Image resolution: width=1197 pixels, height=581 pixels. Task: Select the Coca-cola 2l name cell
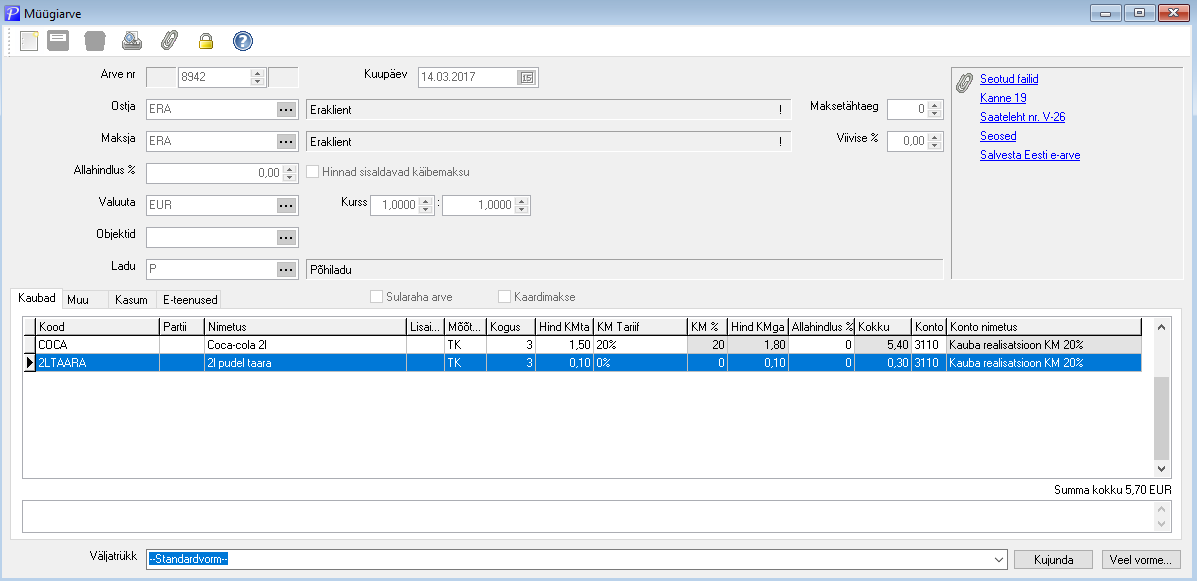305,345
